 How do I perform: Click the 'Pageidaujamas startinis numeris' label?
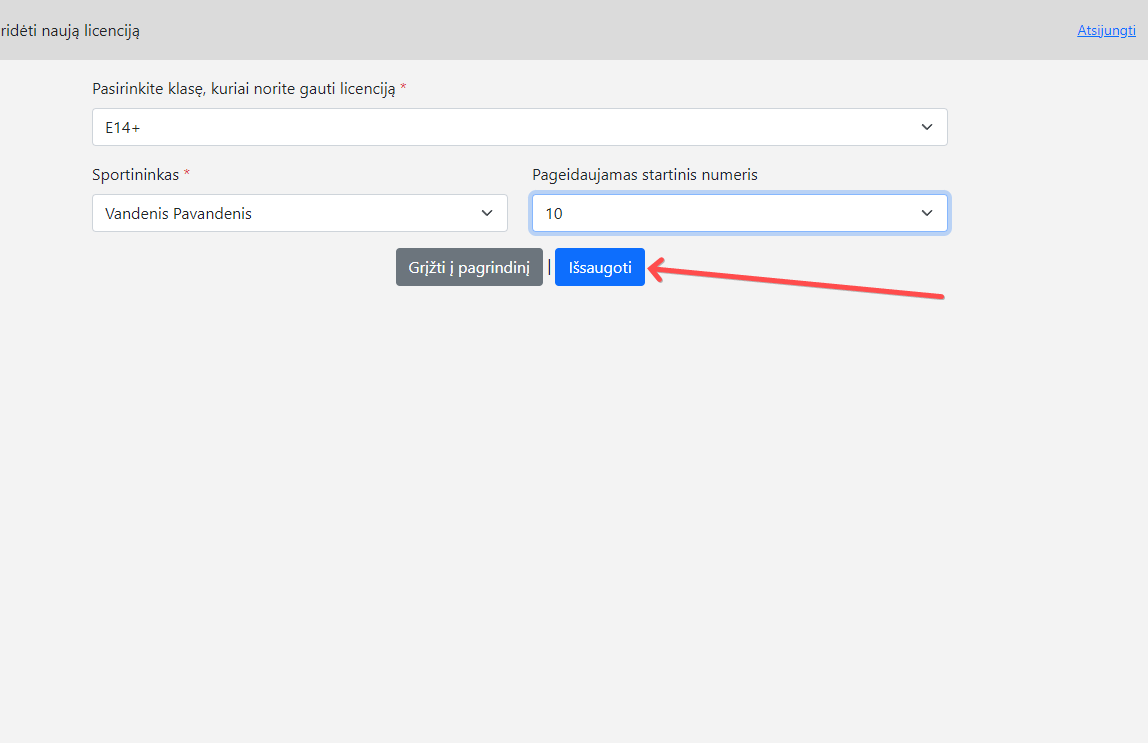645,175
